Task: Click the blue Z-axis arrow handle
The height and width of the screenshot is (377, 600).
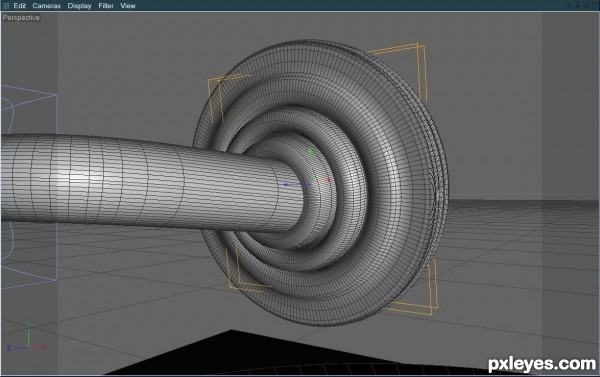Action: 285,185
